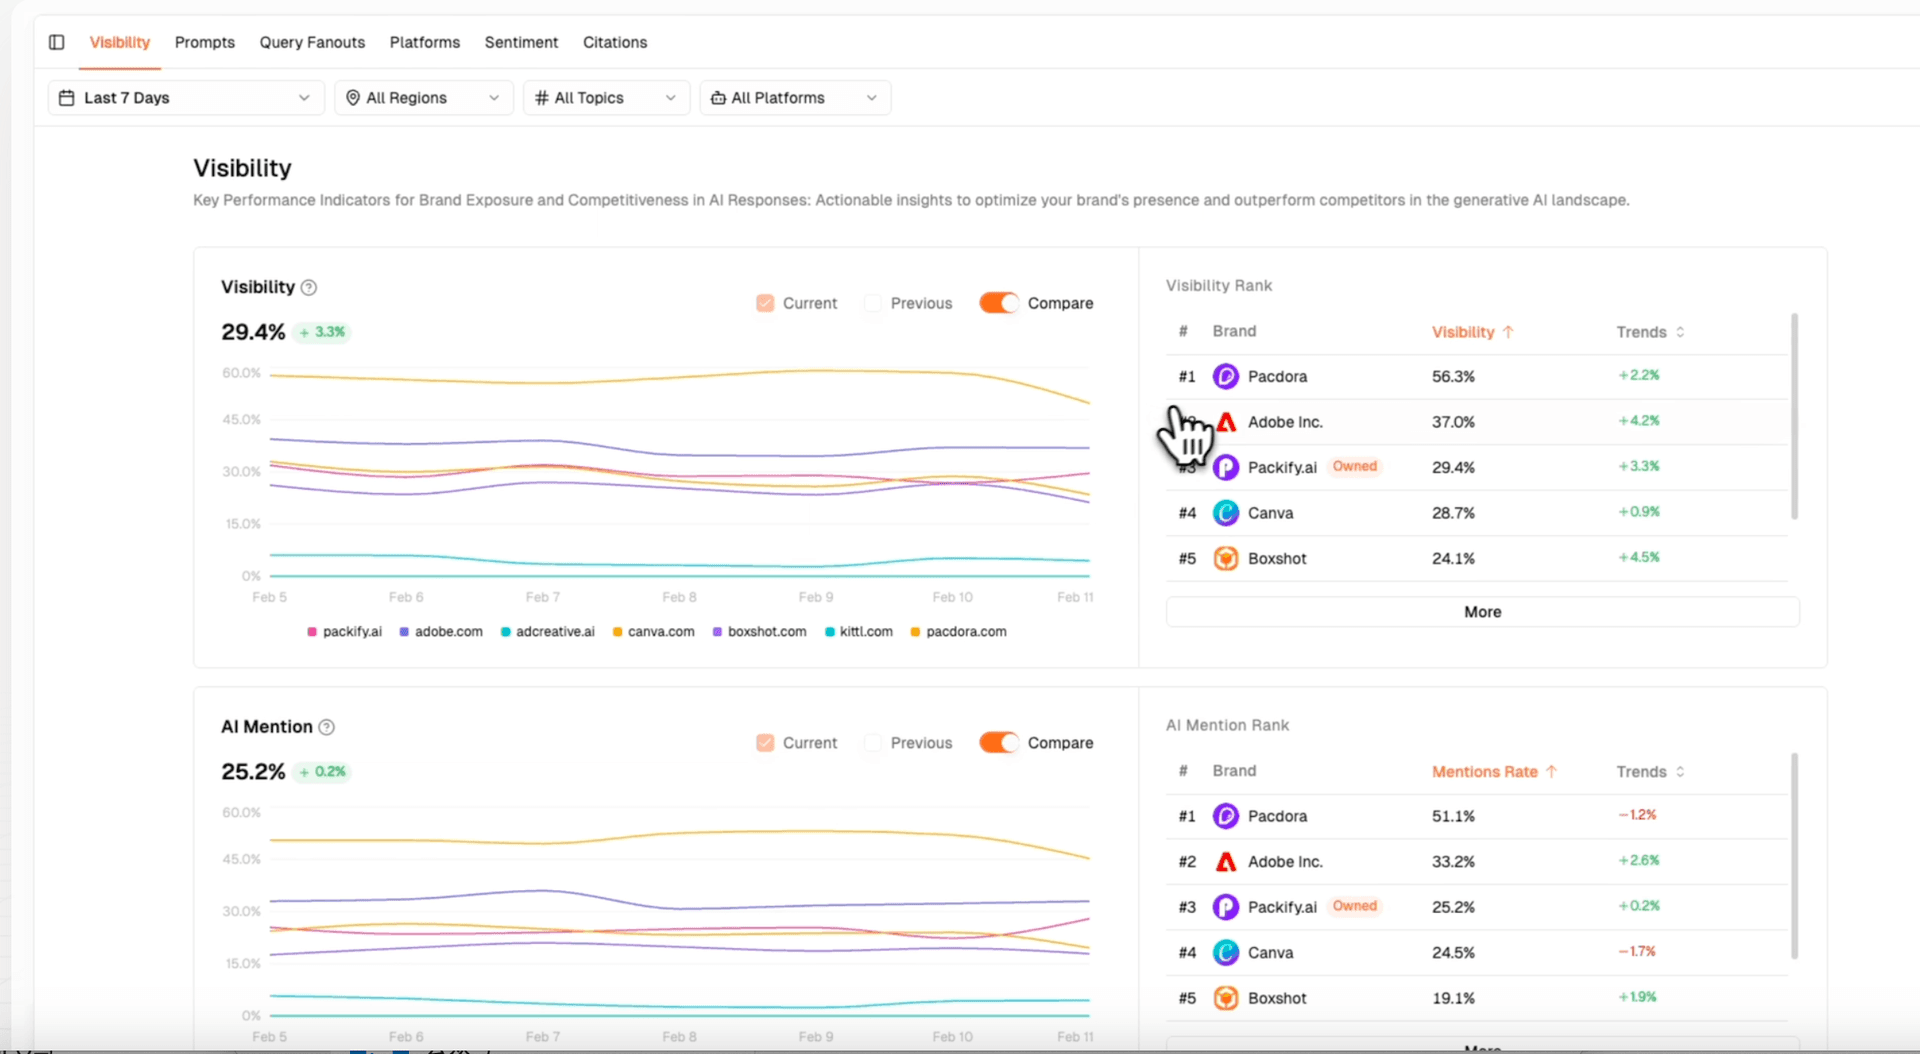The image size is (1920, 1054).
Task: Sort by Mentions Rate column arrow
Action: pyautogui.click(x=1551, y=772)
